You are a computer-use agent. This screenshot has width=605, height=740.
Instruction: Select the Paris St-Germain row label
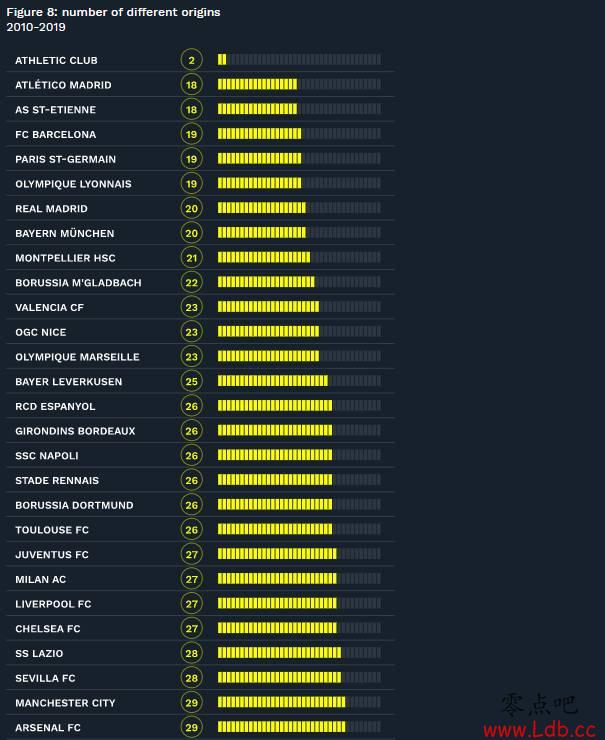coord(65,159)
